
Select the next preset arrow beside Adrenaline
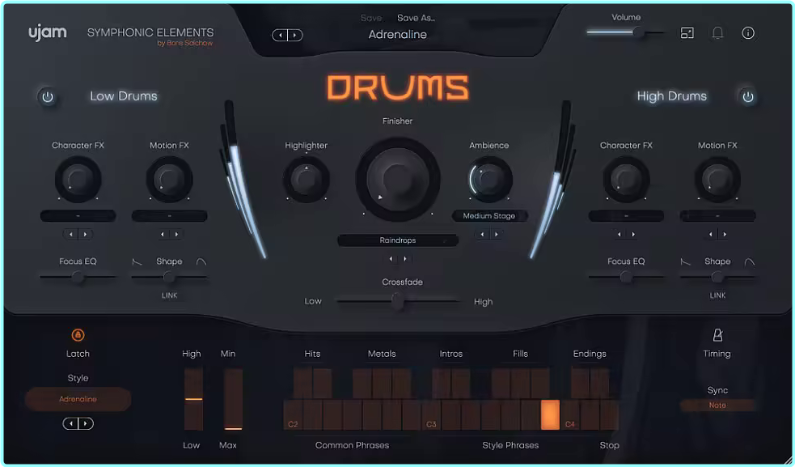click(295, 35)
